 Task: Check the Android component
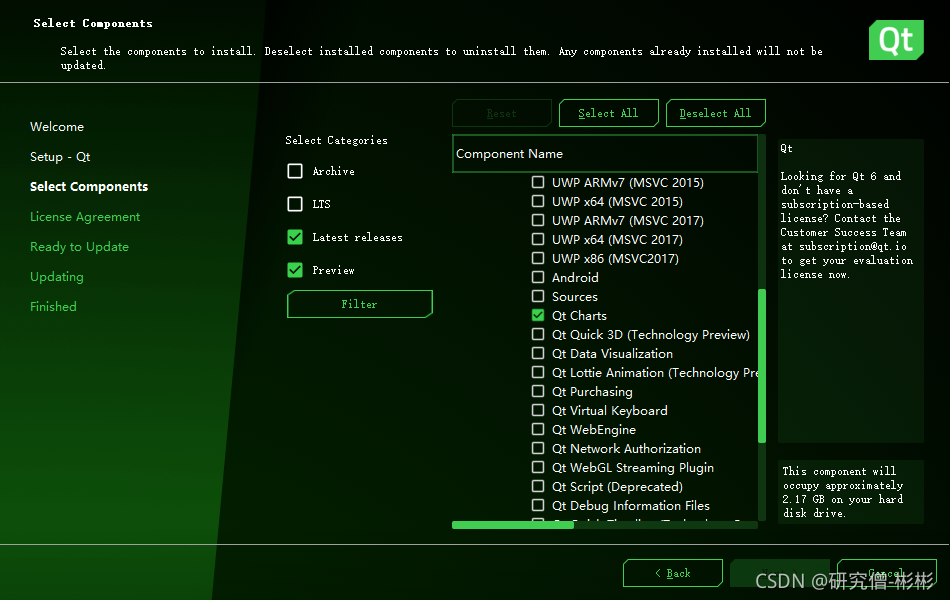click(x=538, y=277)
